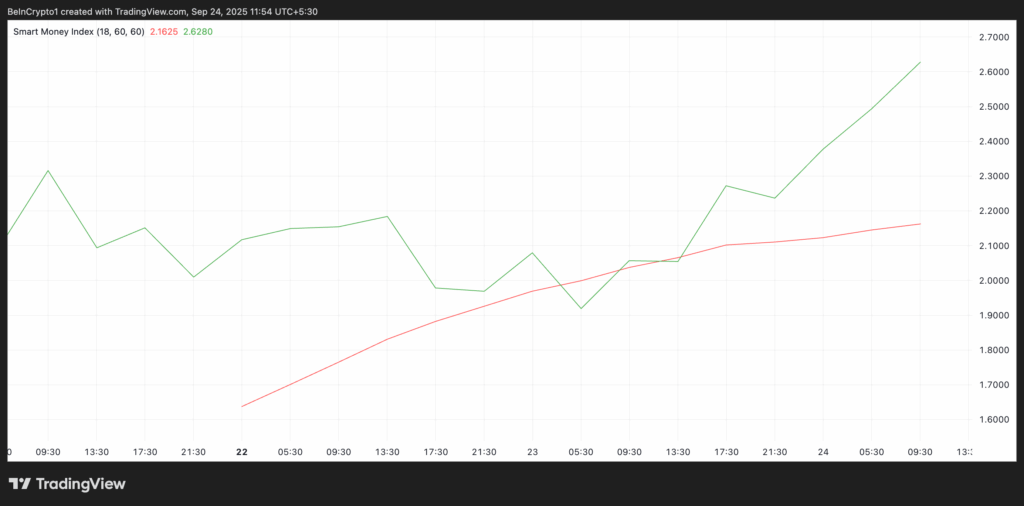The image size is (1024, 506).
Task: Click the last 09:30 time axis label
Action: [919, 452]
